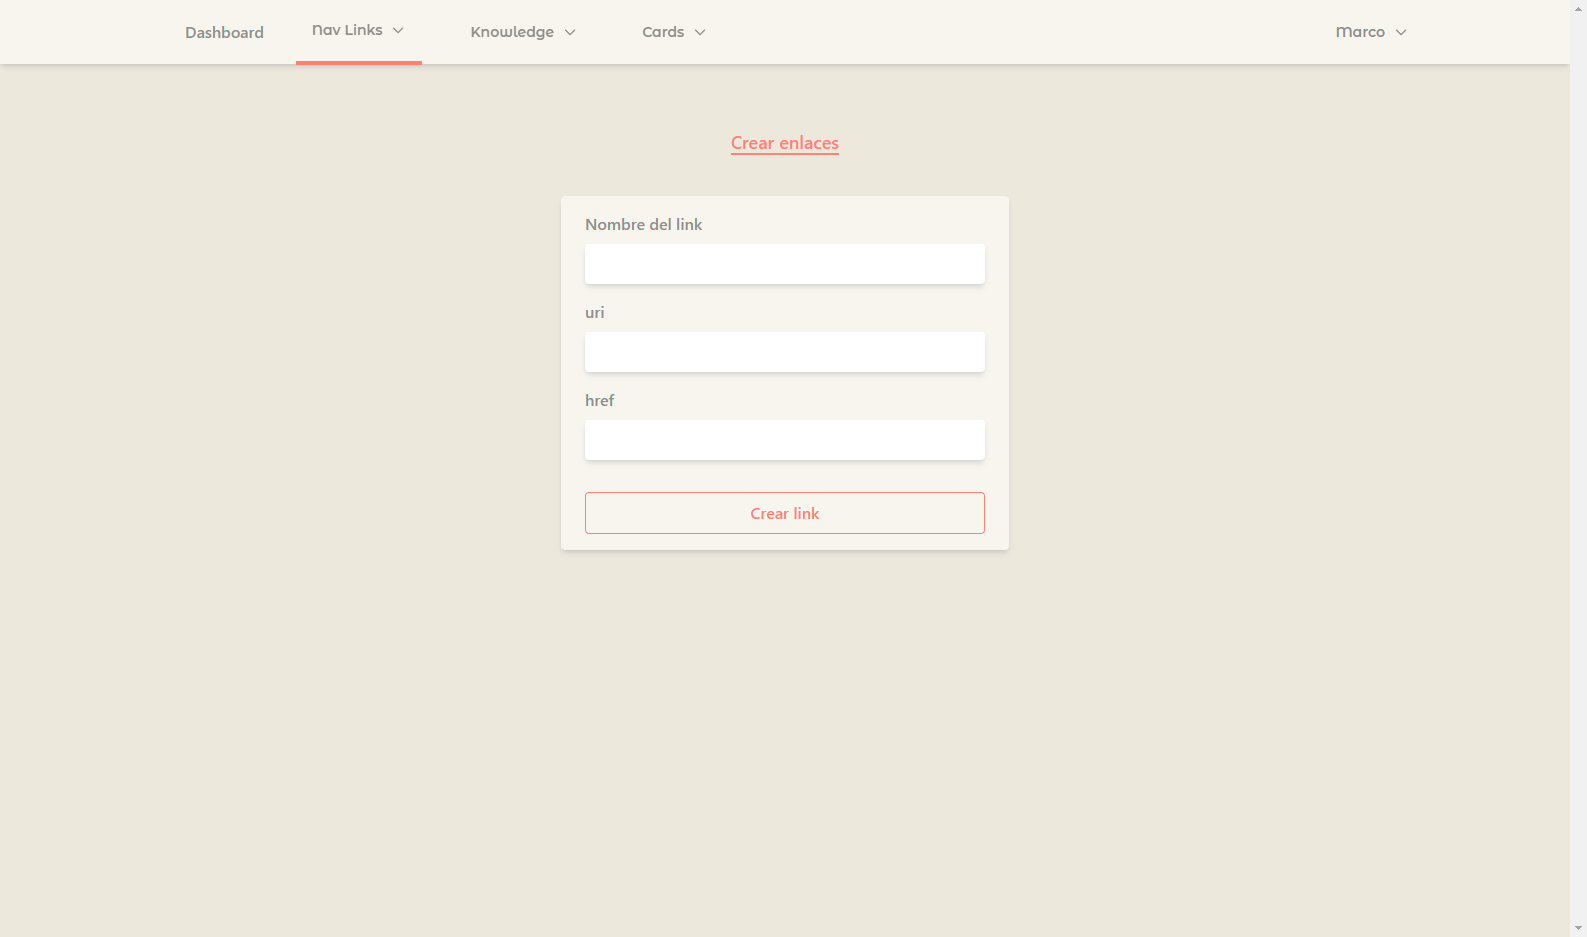Click the Cards dropdown arrow

(x=700, y=32)
